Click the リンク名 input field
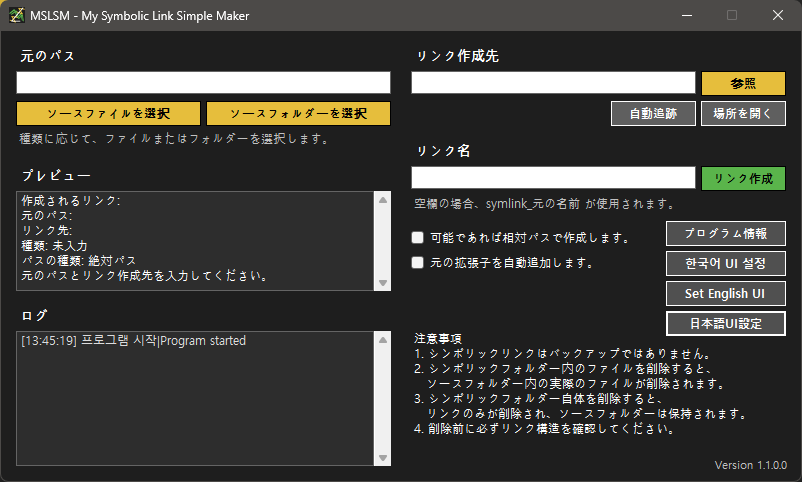802x482 pixels. click(x=553, y=178)
